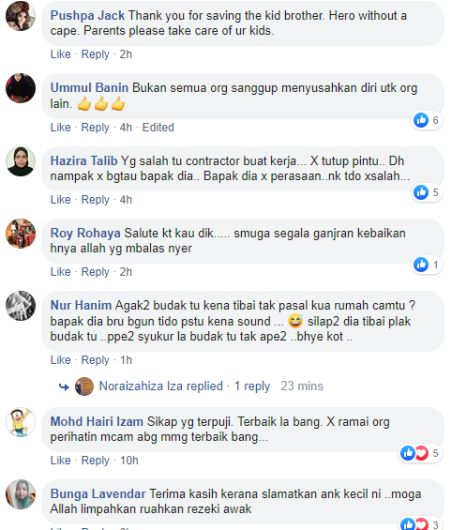Reply to Mohd Hairi Izam's comment

click(x=95, y=460)
